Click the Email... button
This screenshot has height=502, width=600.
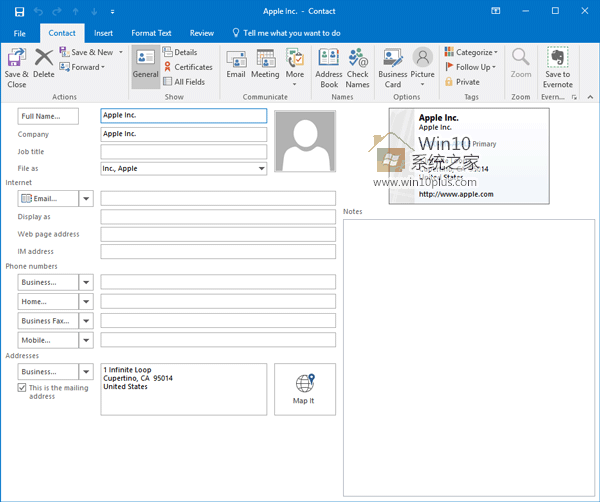pos(48,199)
